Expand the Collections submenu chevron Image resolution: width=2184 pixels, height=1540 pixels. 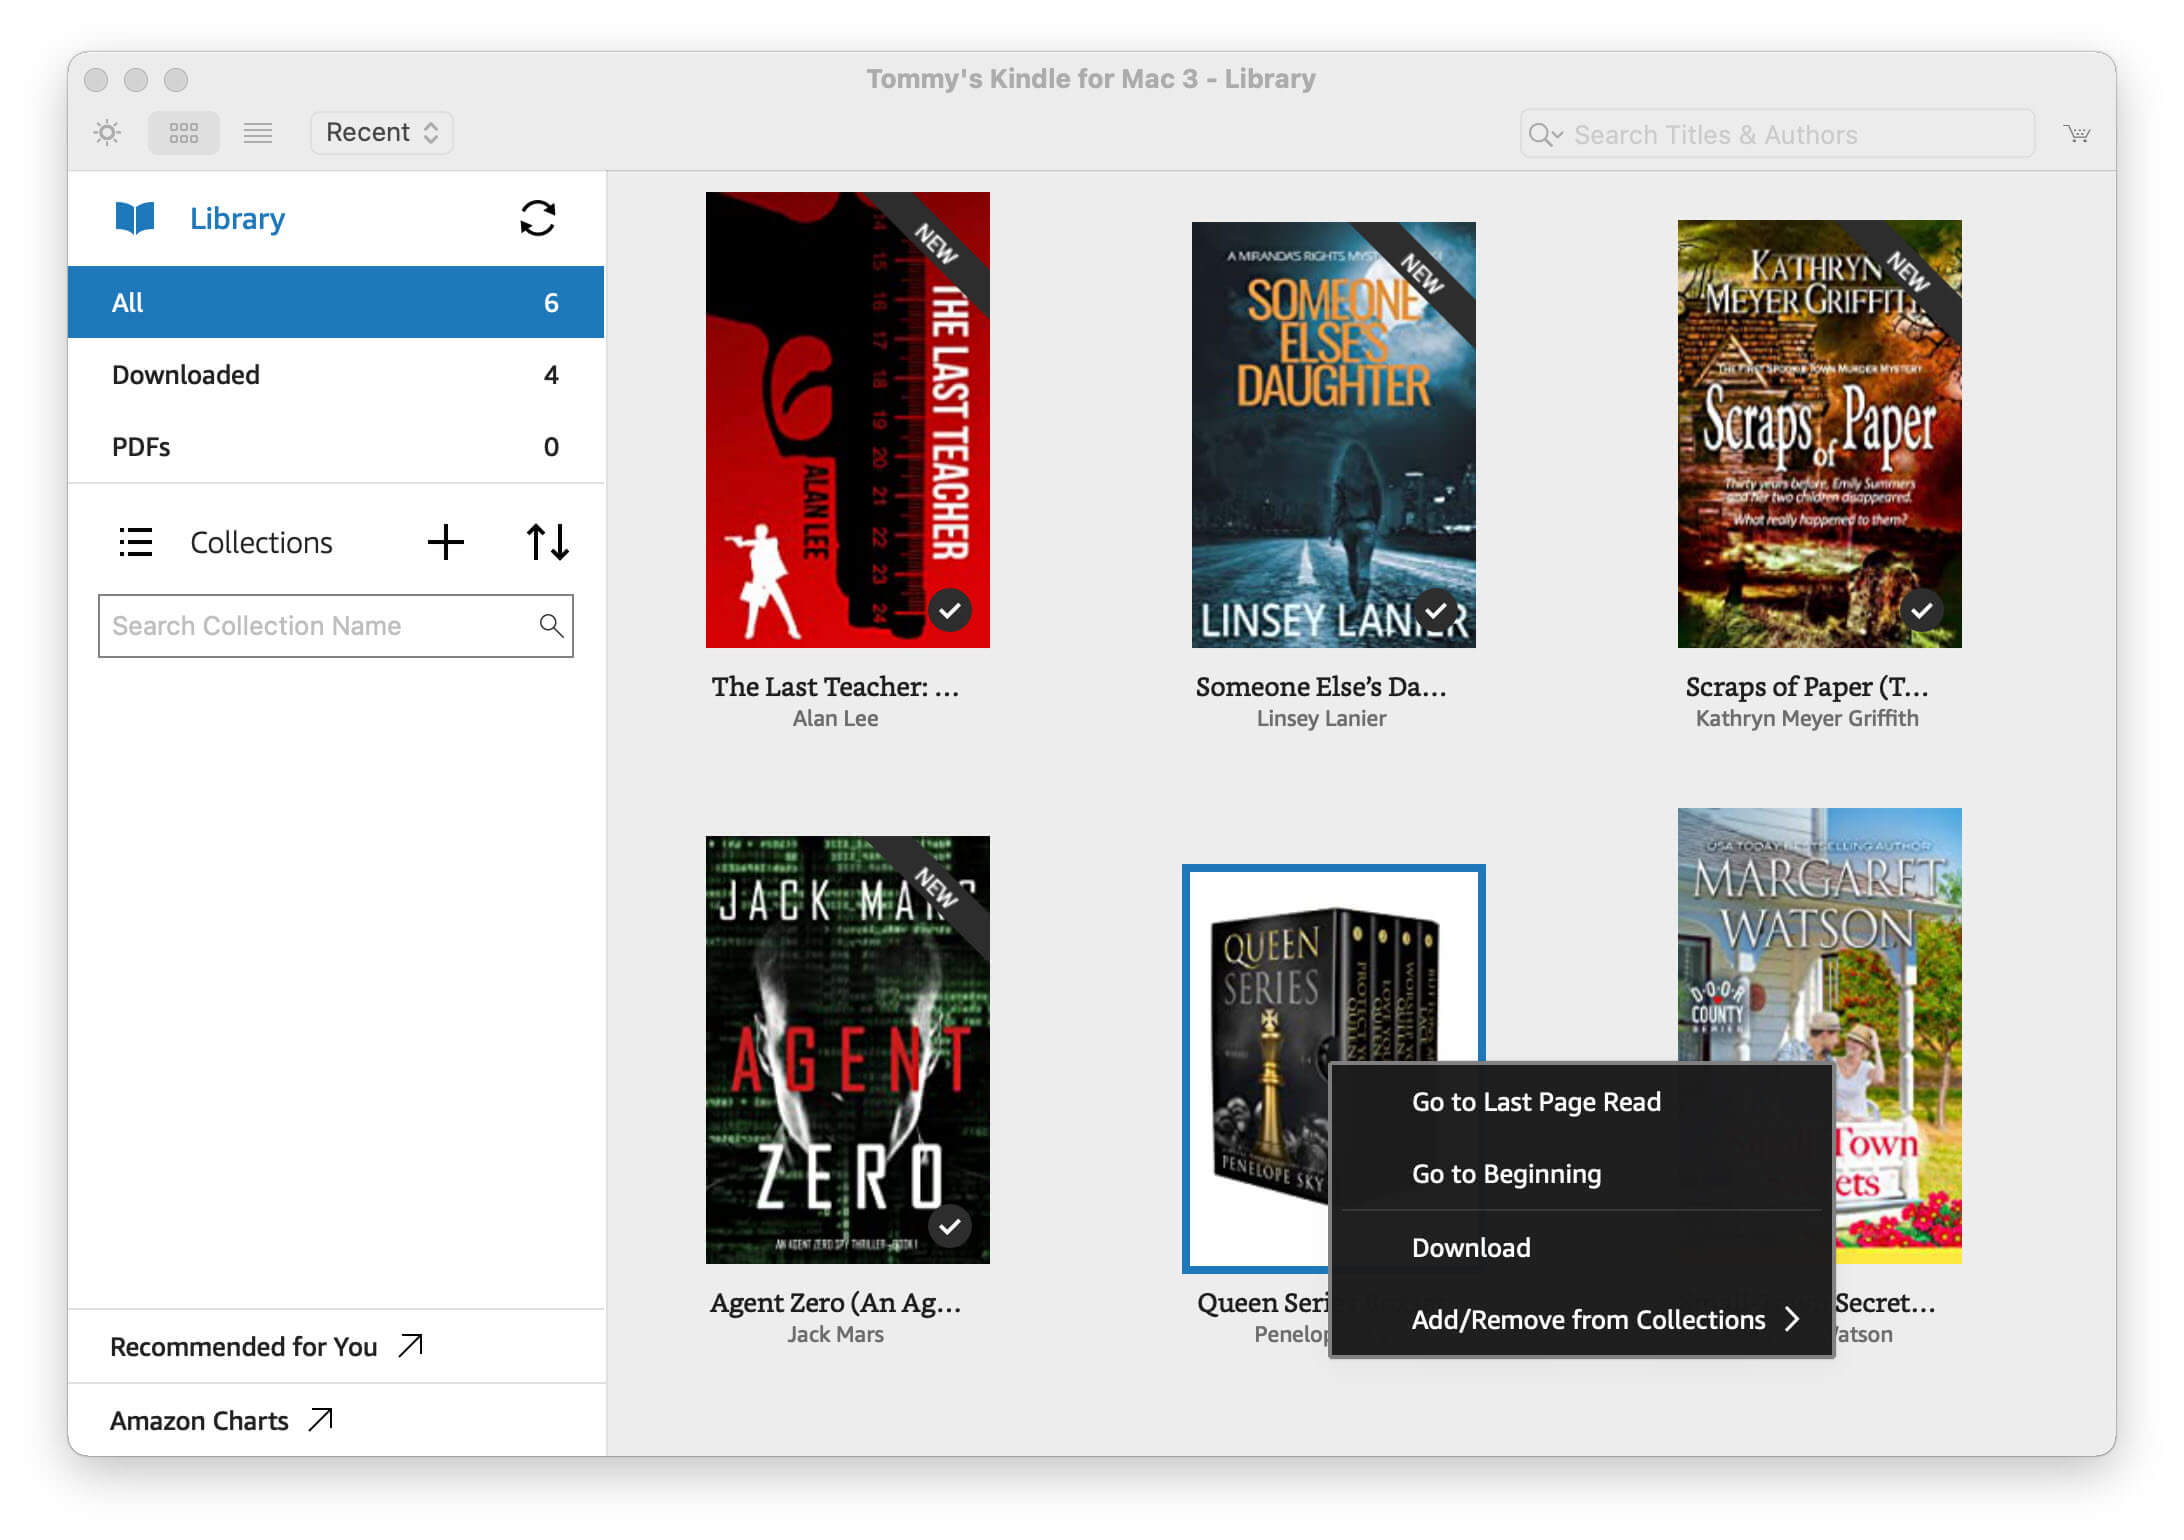click(x=1792, y=1320)
